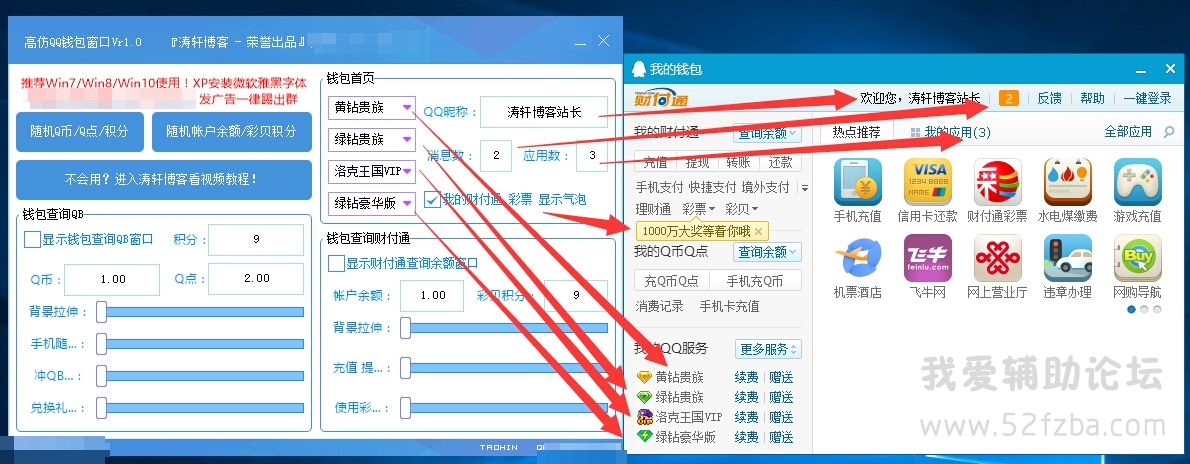Open the 机票酒店 airplane icon
Screen dimensions: 1190x464
858,258
